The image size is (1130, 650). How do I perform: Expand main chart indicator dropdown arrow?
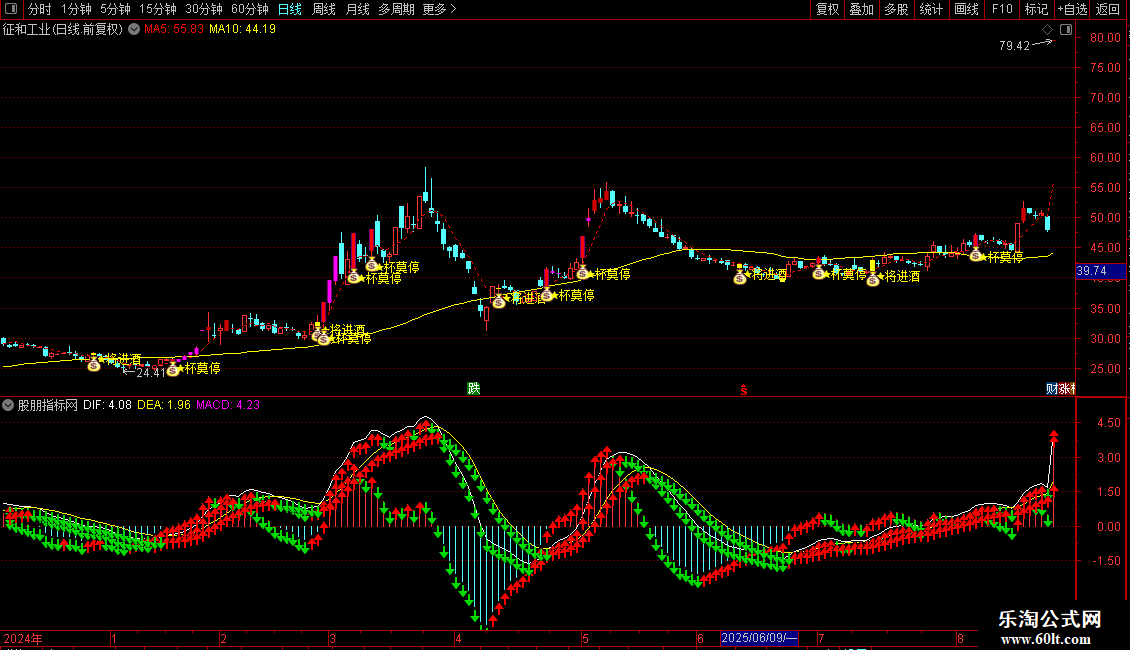coord(134,30)
